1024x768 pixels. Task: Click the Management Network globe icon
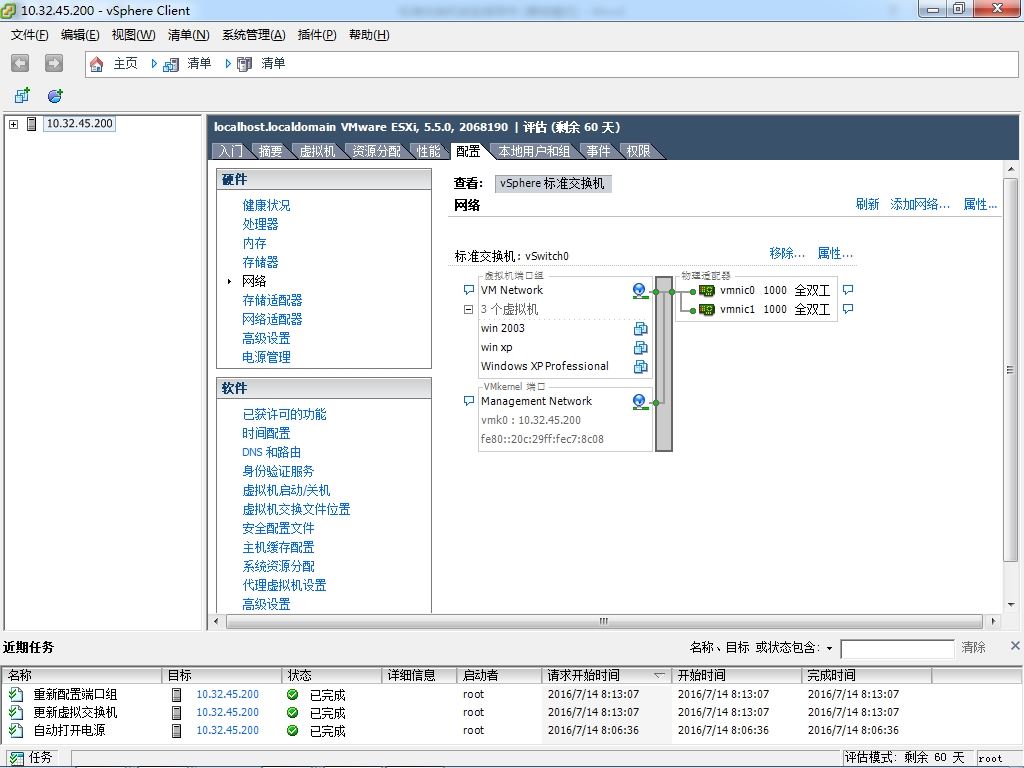(640, 402)
